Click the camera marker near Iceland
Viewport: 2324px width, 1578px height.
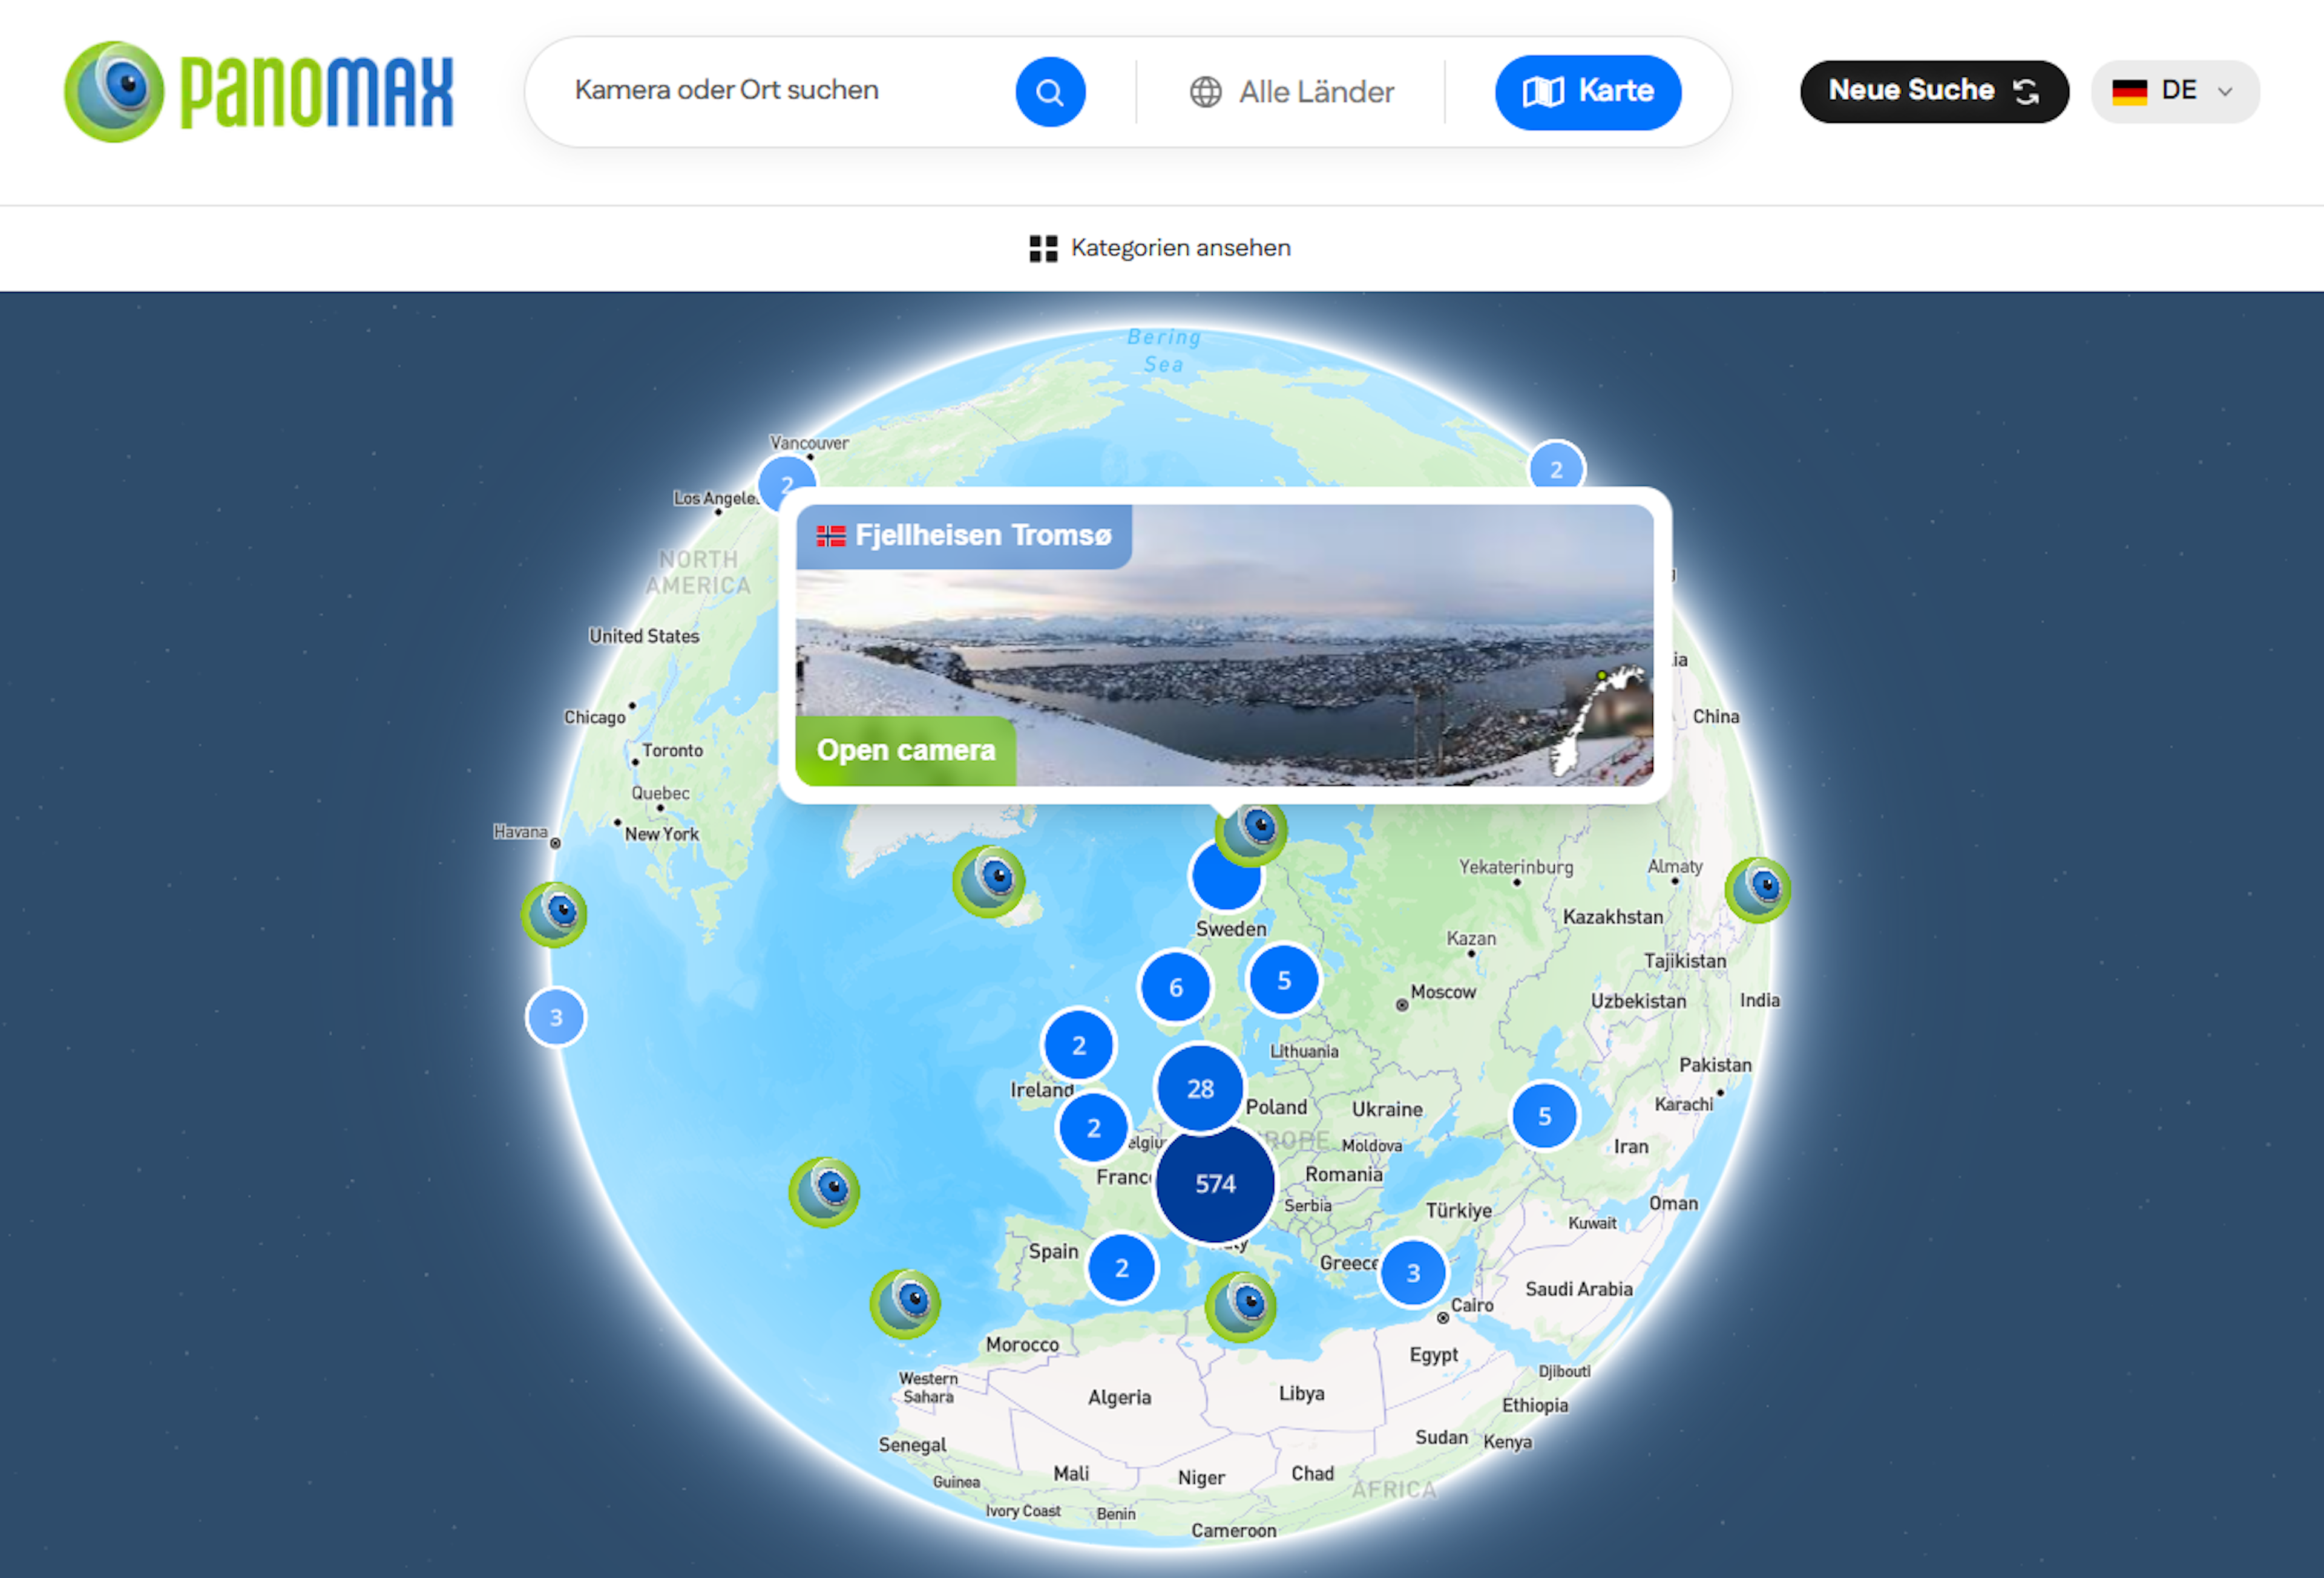pos(988,881)
